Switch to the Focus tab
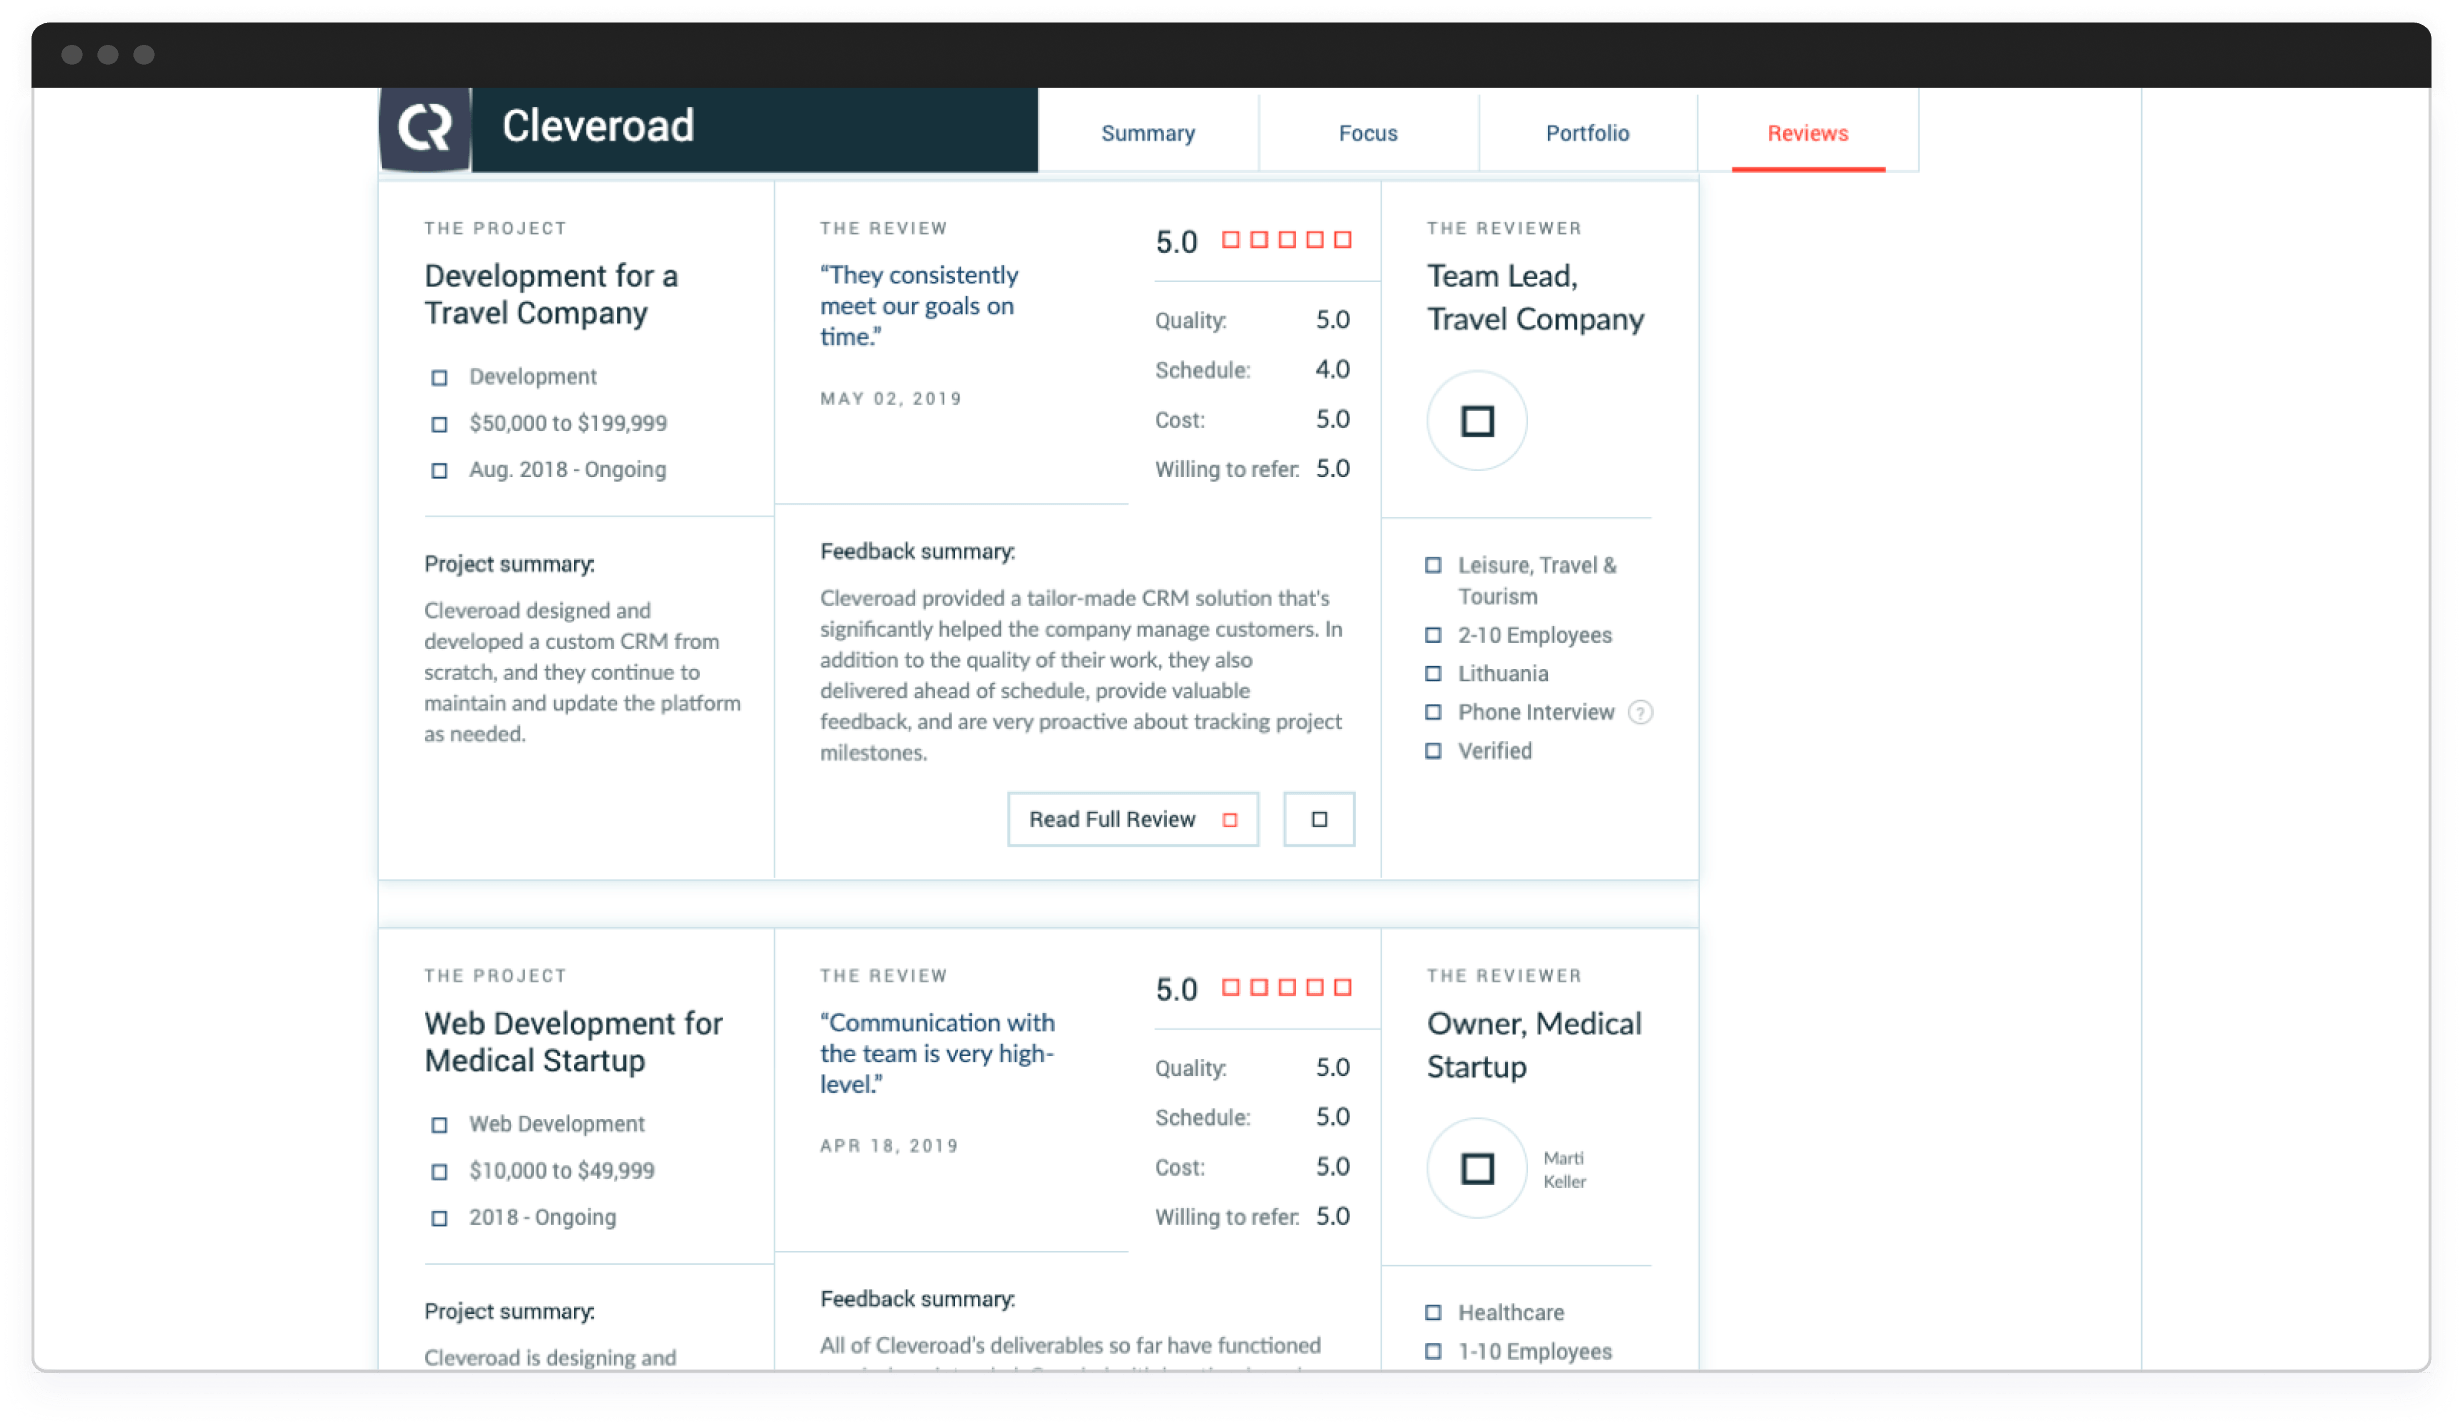The width and height of the screenshot is (2461, 1425). coord(1368,133)
